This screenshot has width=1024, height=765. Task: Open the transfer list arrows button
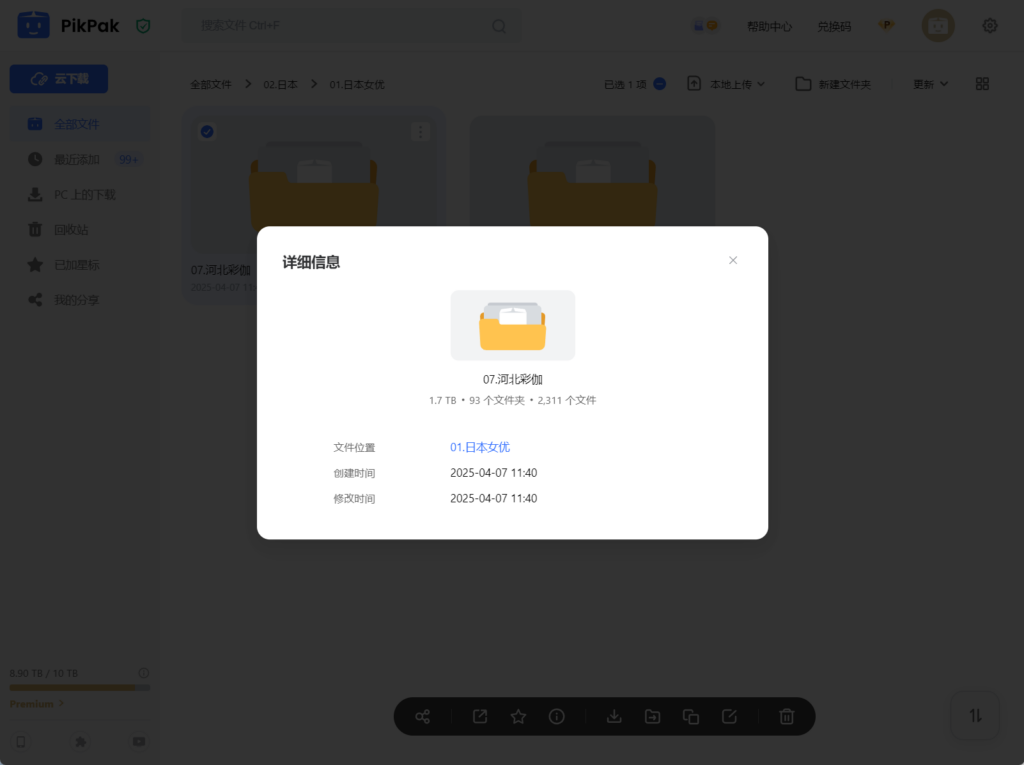(975, 715)
